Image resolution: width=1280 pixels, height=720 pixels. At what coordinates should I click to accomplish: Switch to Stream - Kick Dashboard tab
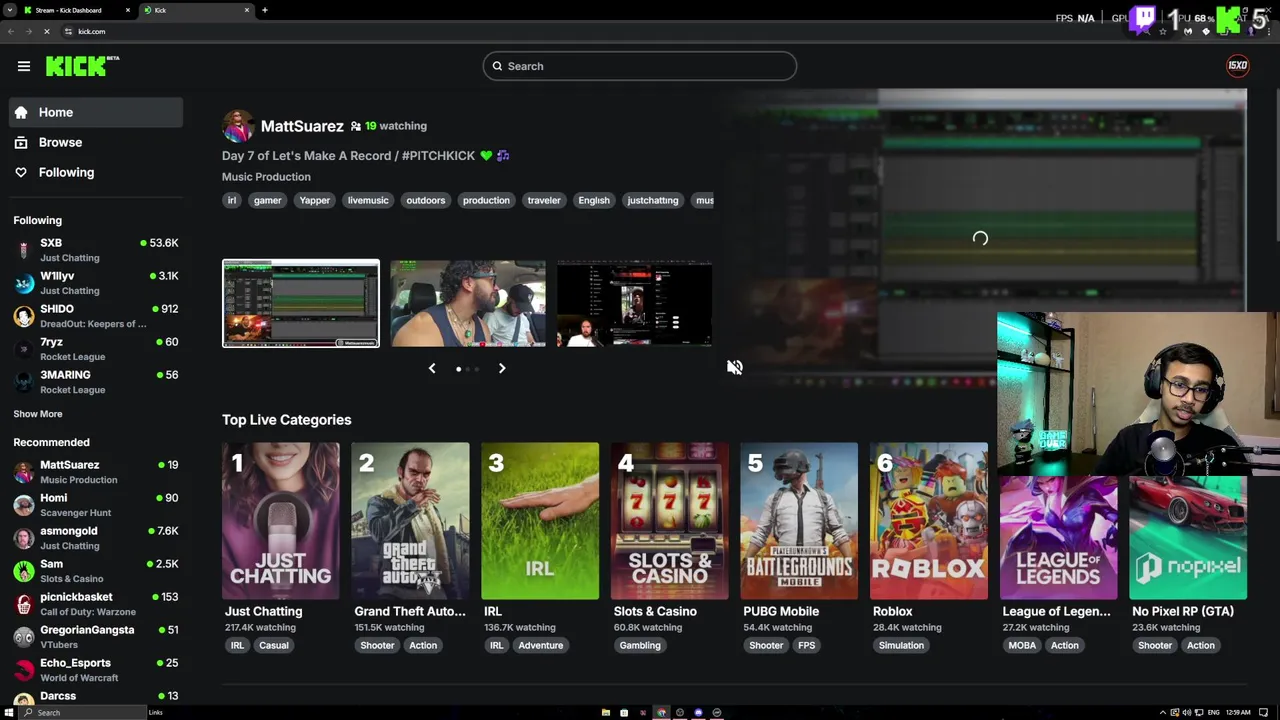(x=75, y=10)
